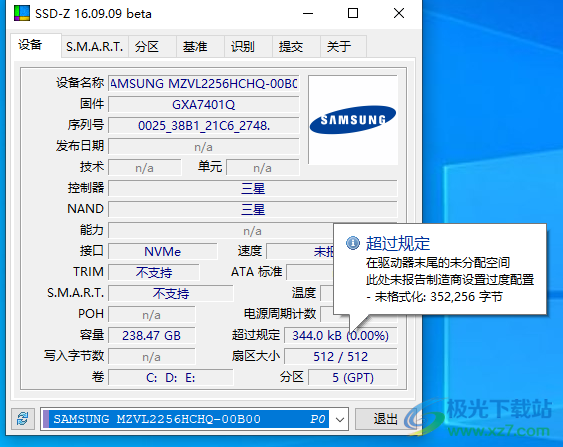The image size is (563, 447).
Task: Click the sector size value 512 / 512
Action: [340, 357]
